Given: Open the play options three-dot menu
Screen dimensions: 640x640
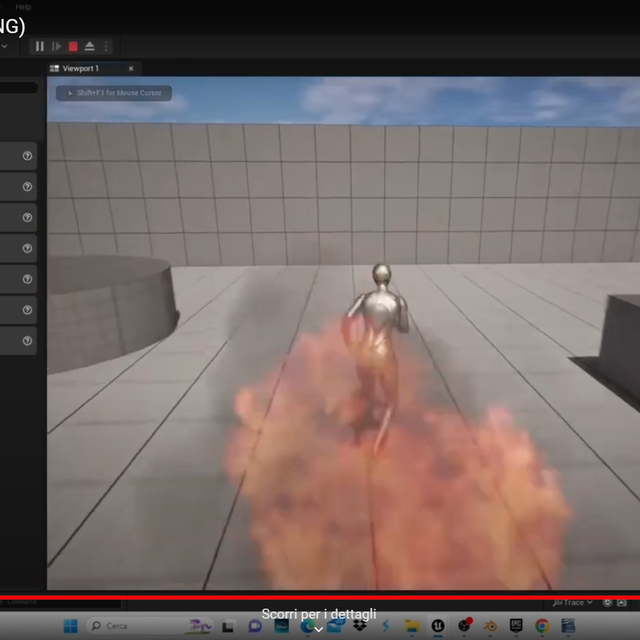Looking at the screenshot, I should (x=107, y=46).
